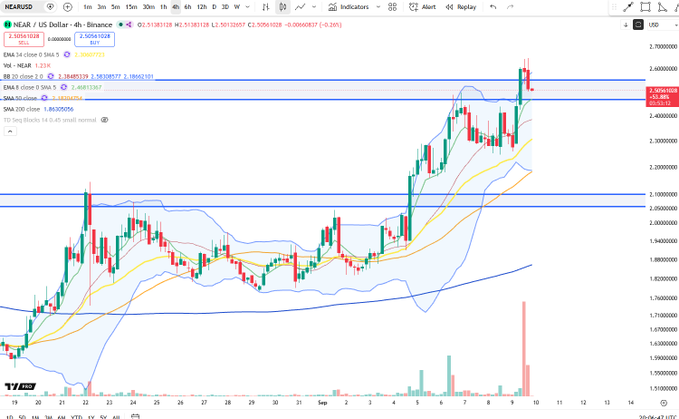This screenshot has height=419, width=679.
Task: Expand the time interval dropdown arrow
Action: click(248, 7)
